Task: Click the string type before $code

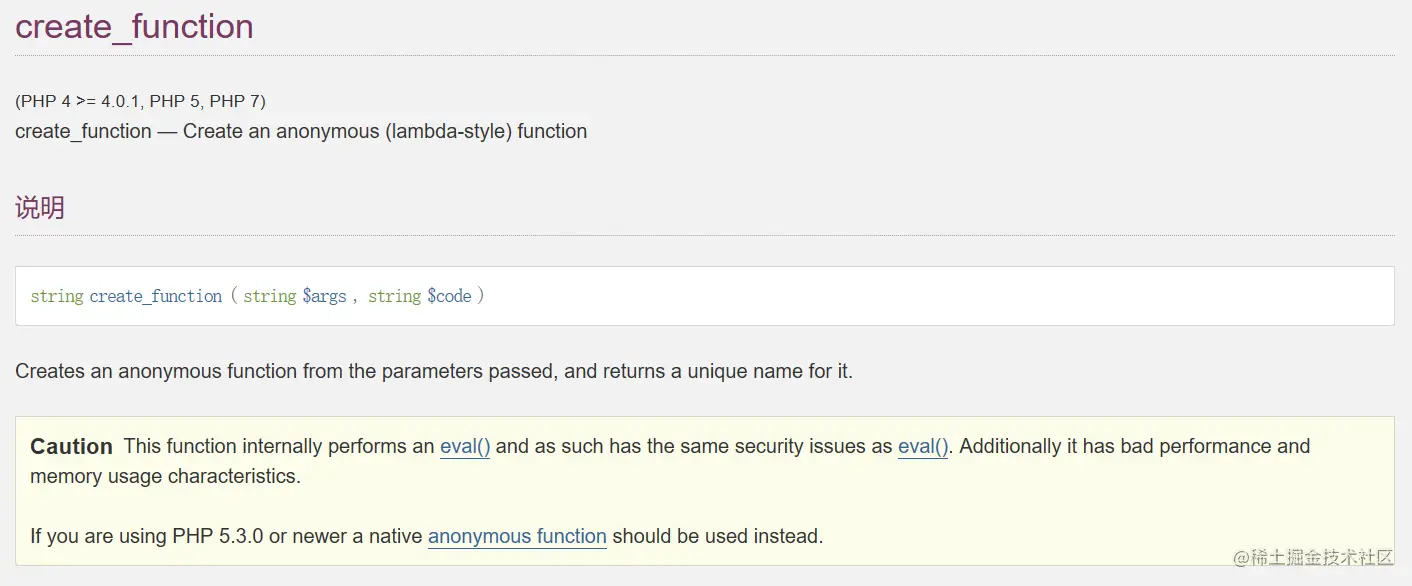Action: (394, 297)
